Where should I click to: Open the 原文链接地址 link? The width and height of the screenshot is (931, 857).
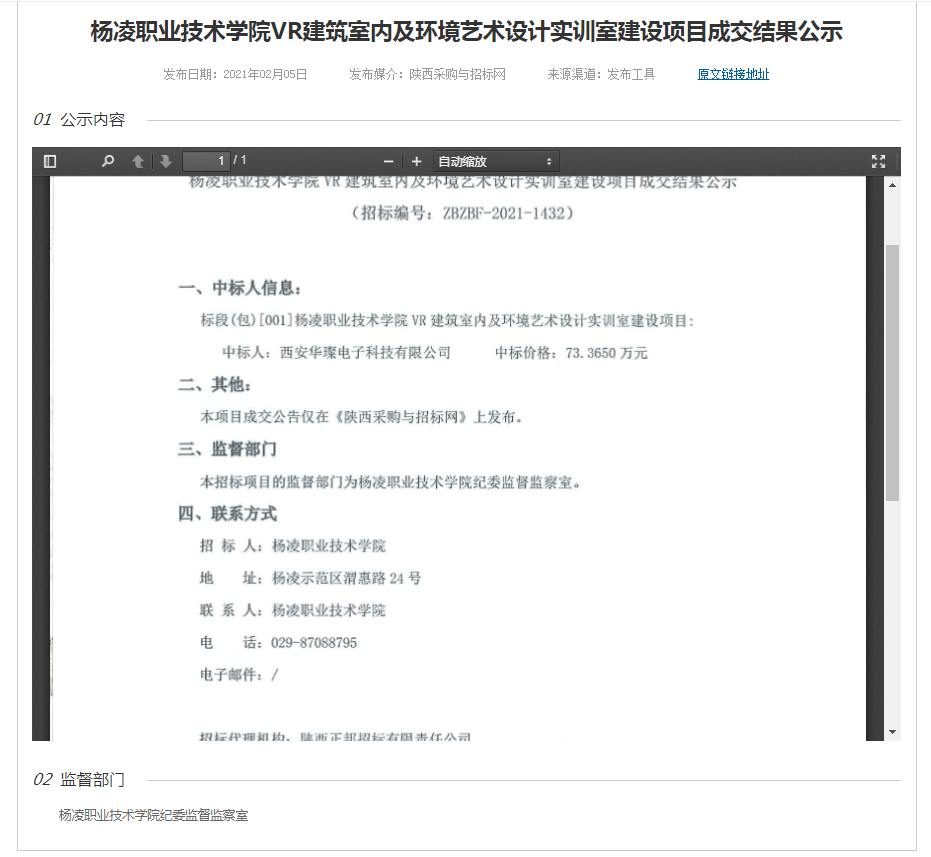pos(733,74)
